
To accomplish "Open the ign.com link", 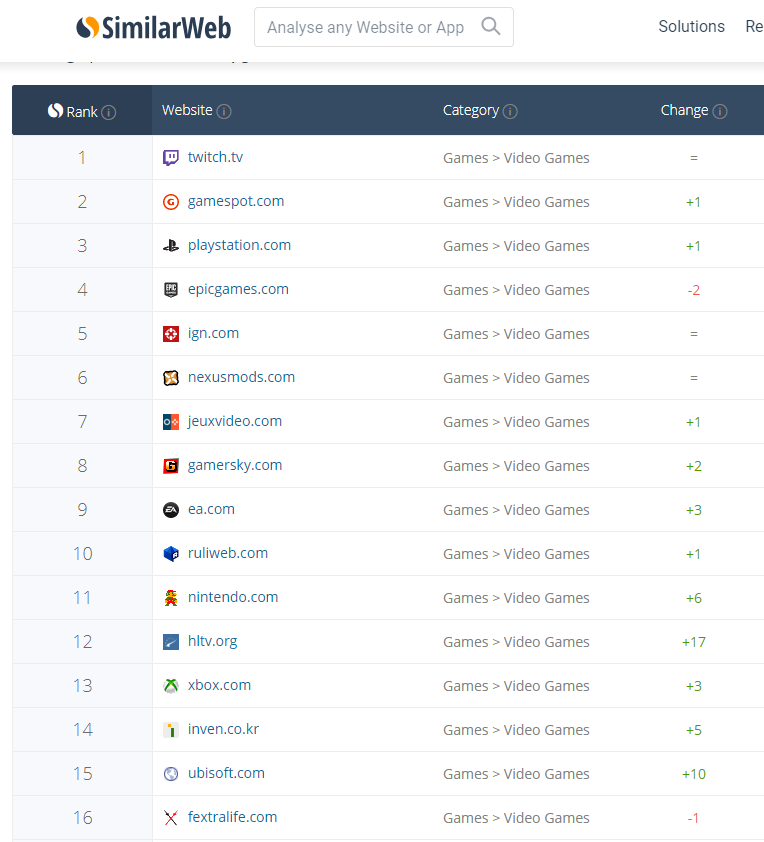I will (x=213, y=333).
